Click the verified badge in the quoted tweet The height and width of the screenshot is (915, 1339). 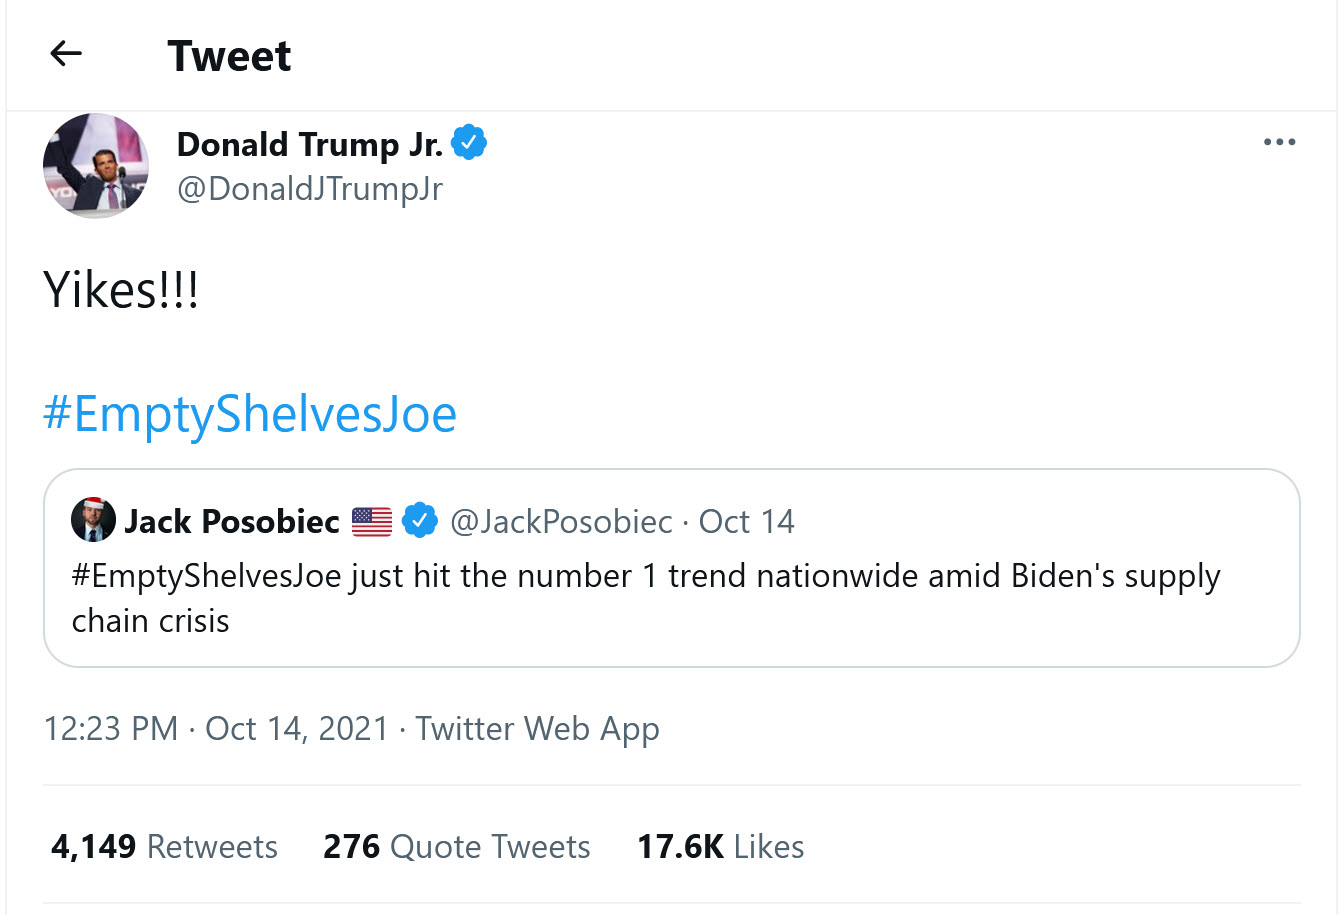pos(420,520)
